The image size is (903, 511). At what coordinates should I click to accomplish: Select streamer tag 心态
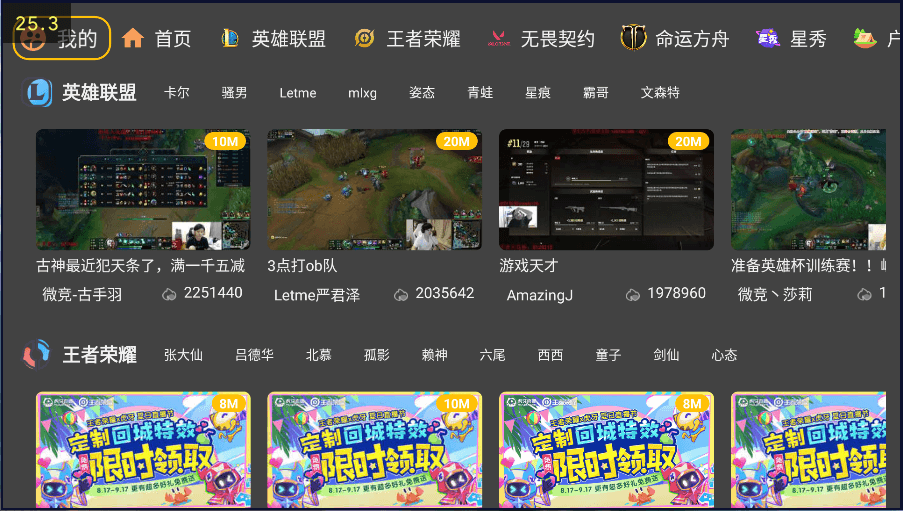click(724, 355)
